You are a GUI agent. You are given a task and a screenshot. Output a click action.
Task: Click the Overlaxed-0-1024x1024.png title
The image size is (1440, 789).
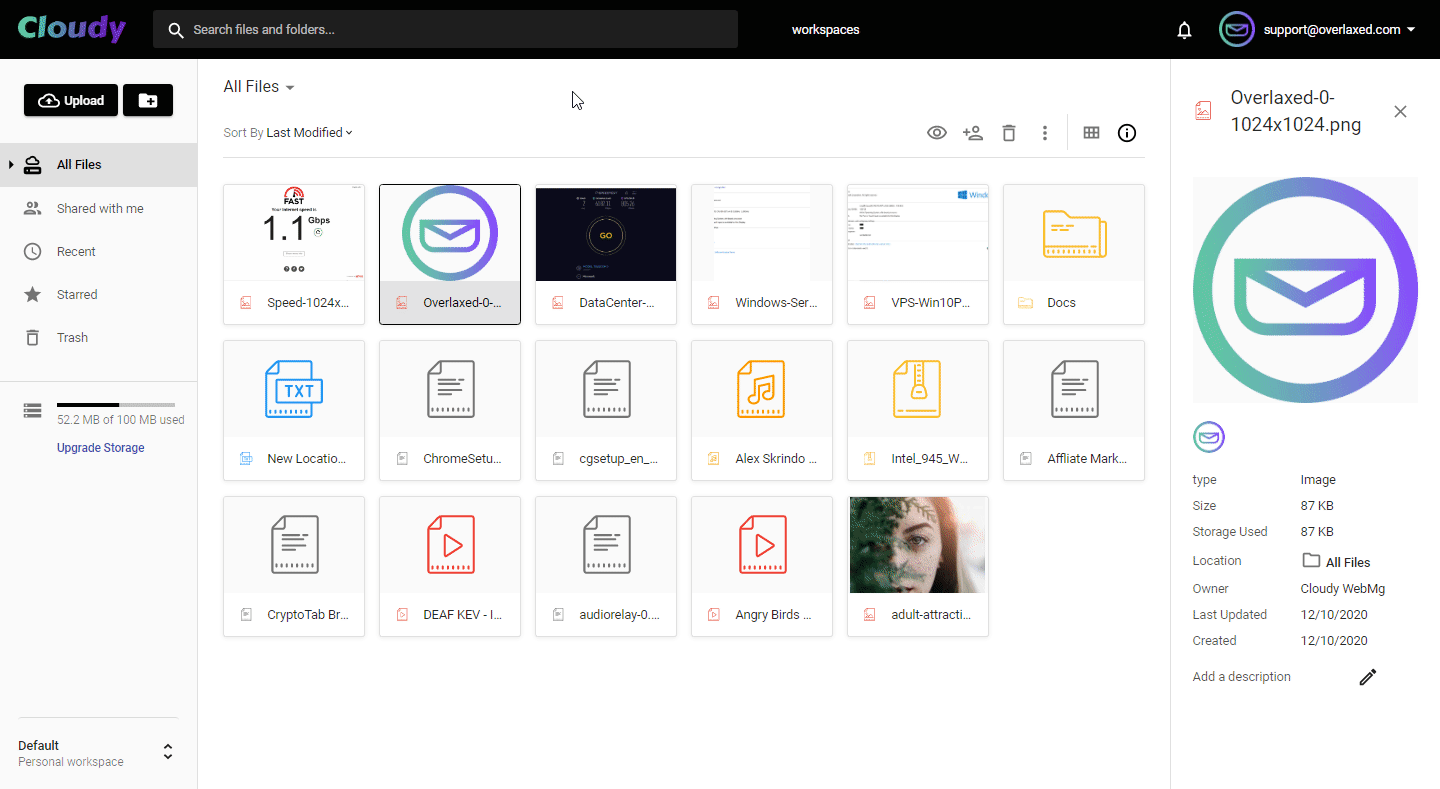click(x=1296, y=111)
